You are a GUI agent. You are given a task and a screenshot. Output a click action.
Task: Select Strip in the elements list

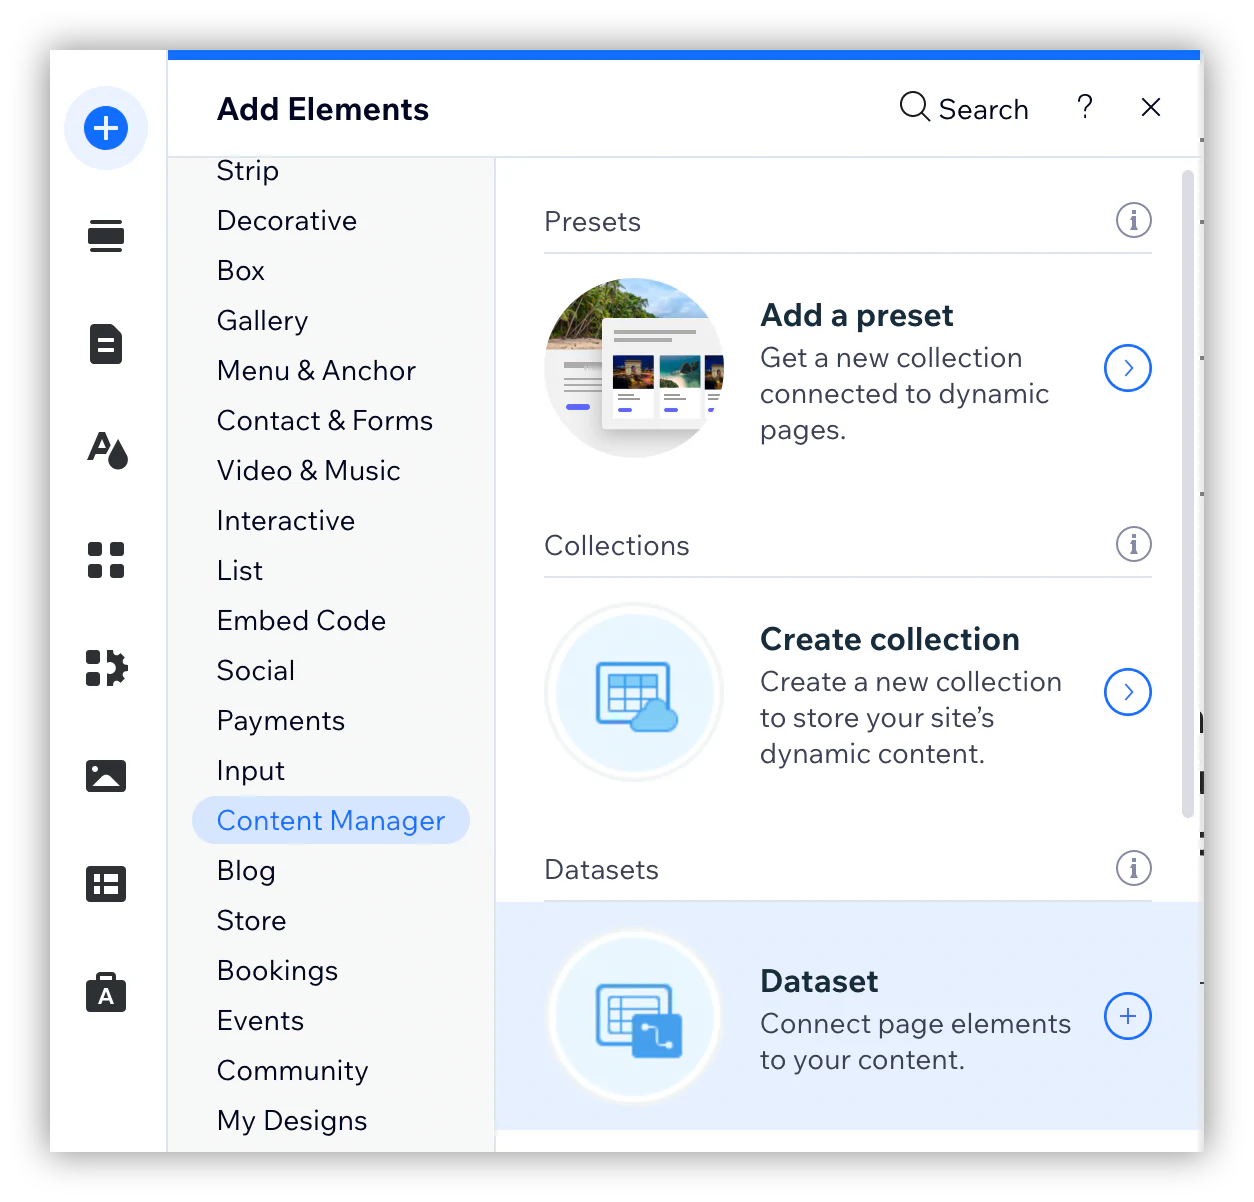248,170
